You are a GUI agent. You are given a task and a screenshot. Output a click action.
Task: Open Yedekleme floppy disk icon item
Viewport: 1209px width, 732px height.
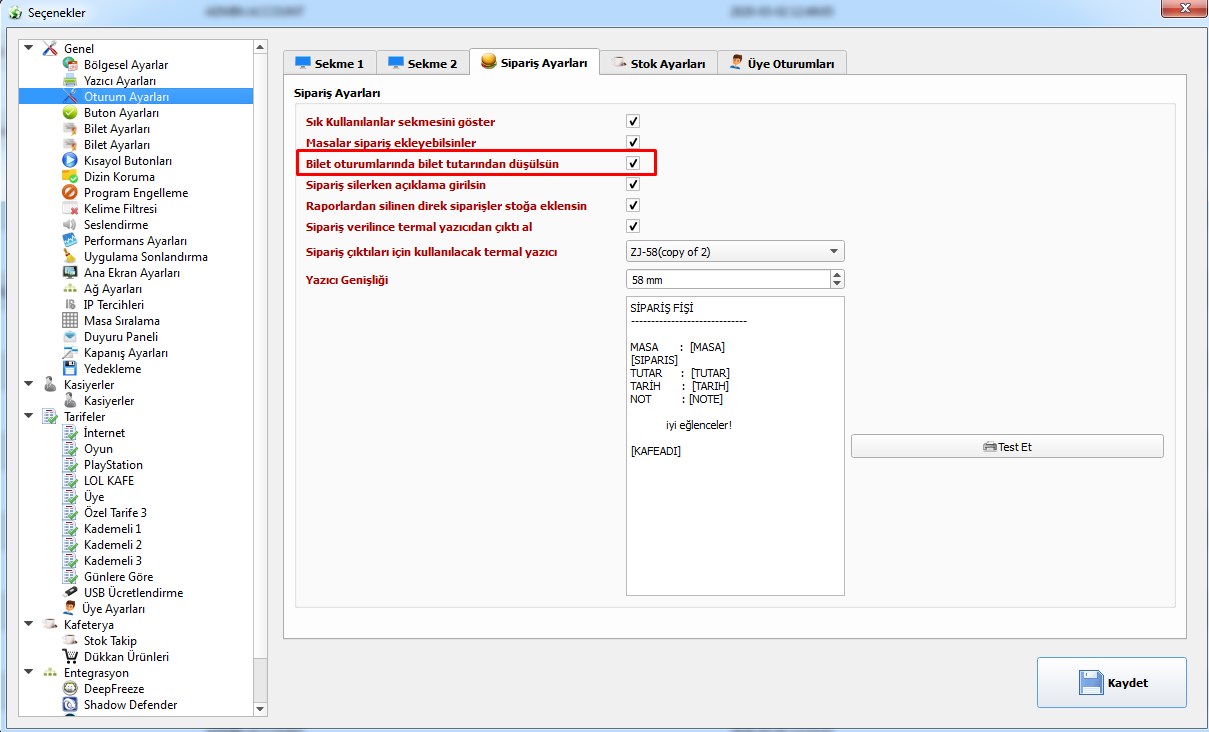click(x=70, y=369)
